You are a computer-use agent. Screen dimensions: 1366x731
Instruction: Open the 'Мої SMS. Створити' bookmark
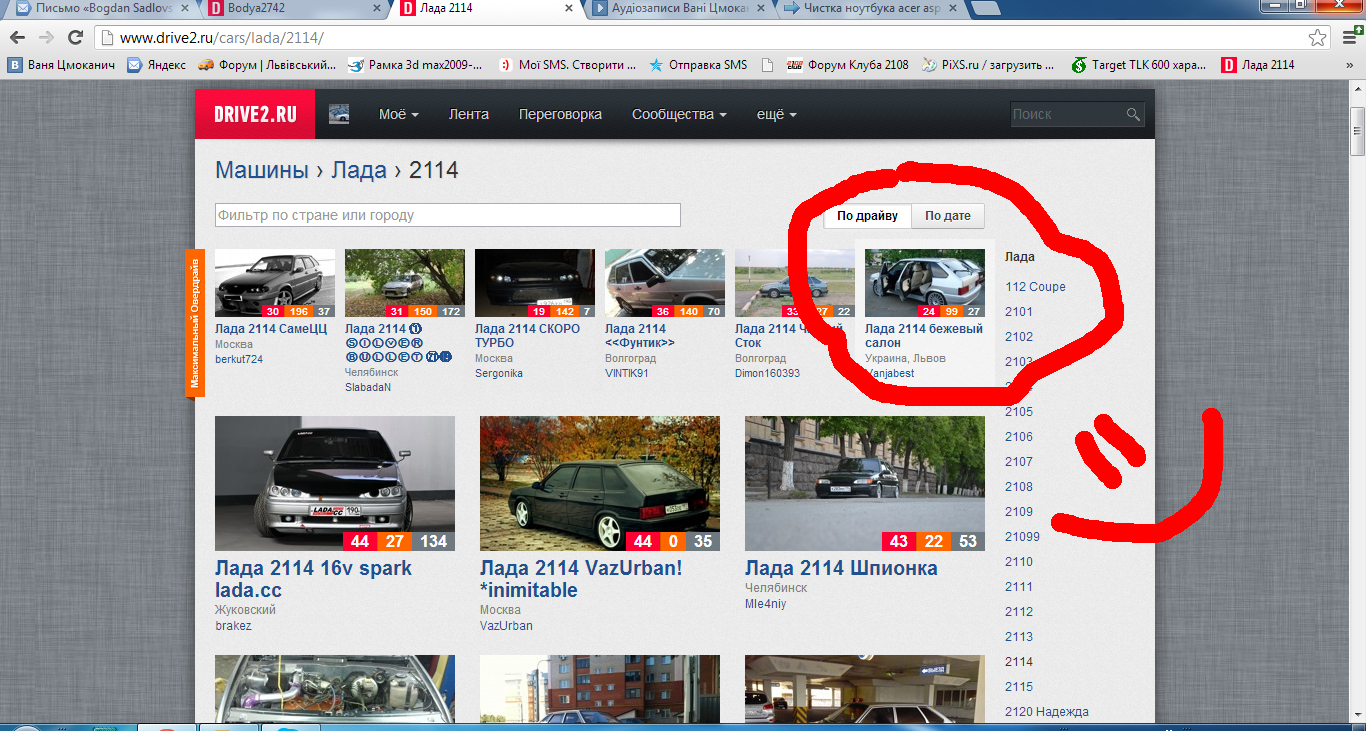[x=567, y=65]
